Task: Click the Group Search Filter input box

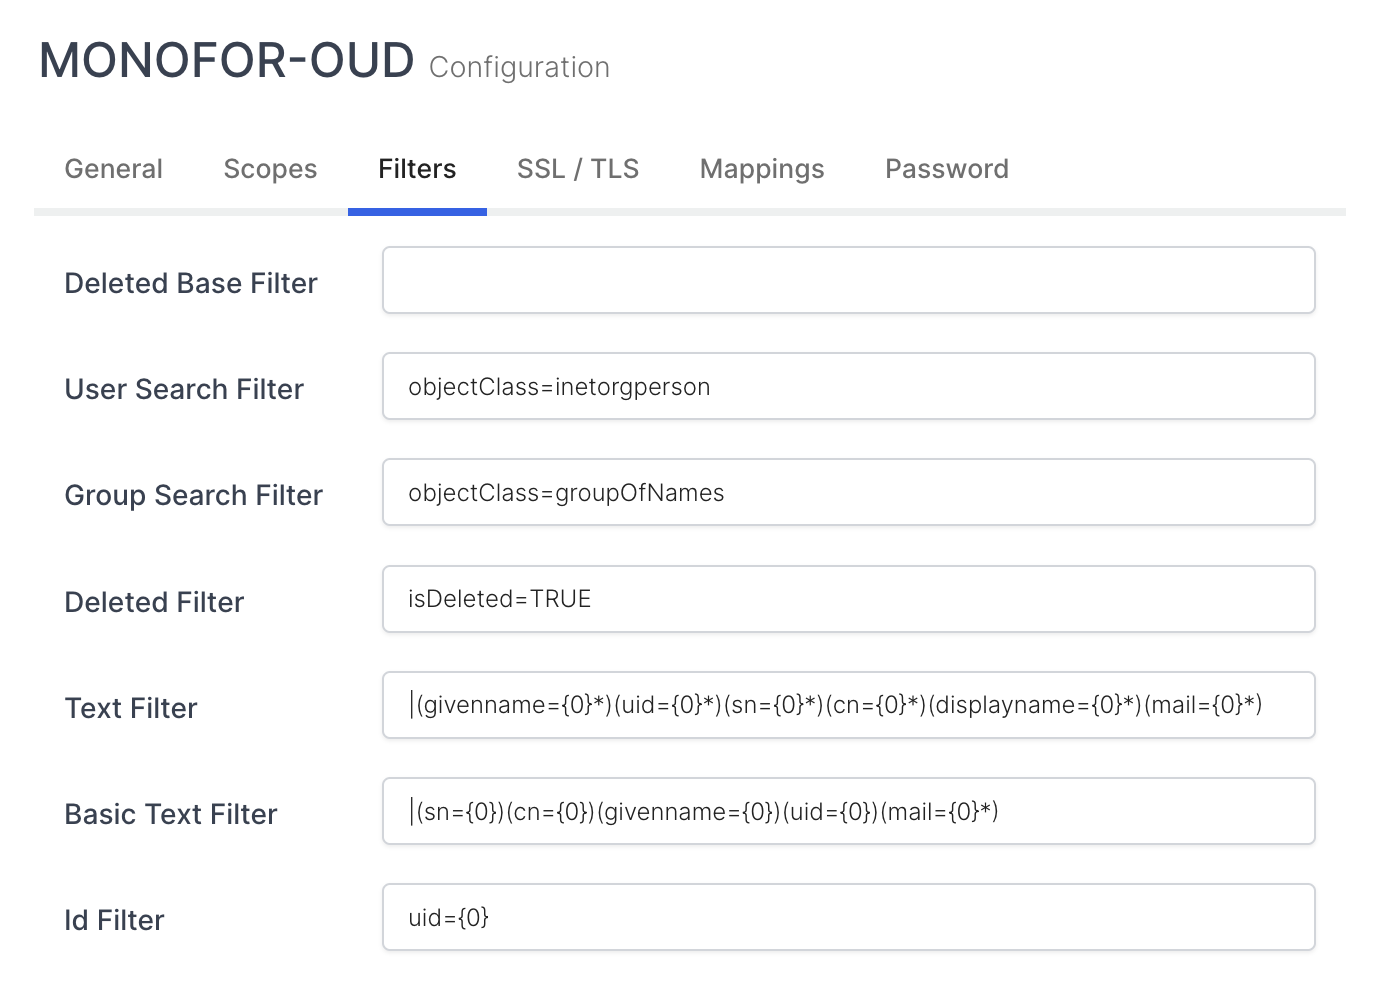Action: point(848,492)
